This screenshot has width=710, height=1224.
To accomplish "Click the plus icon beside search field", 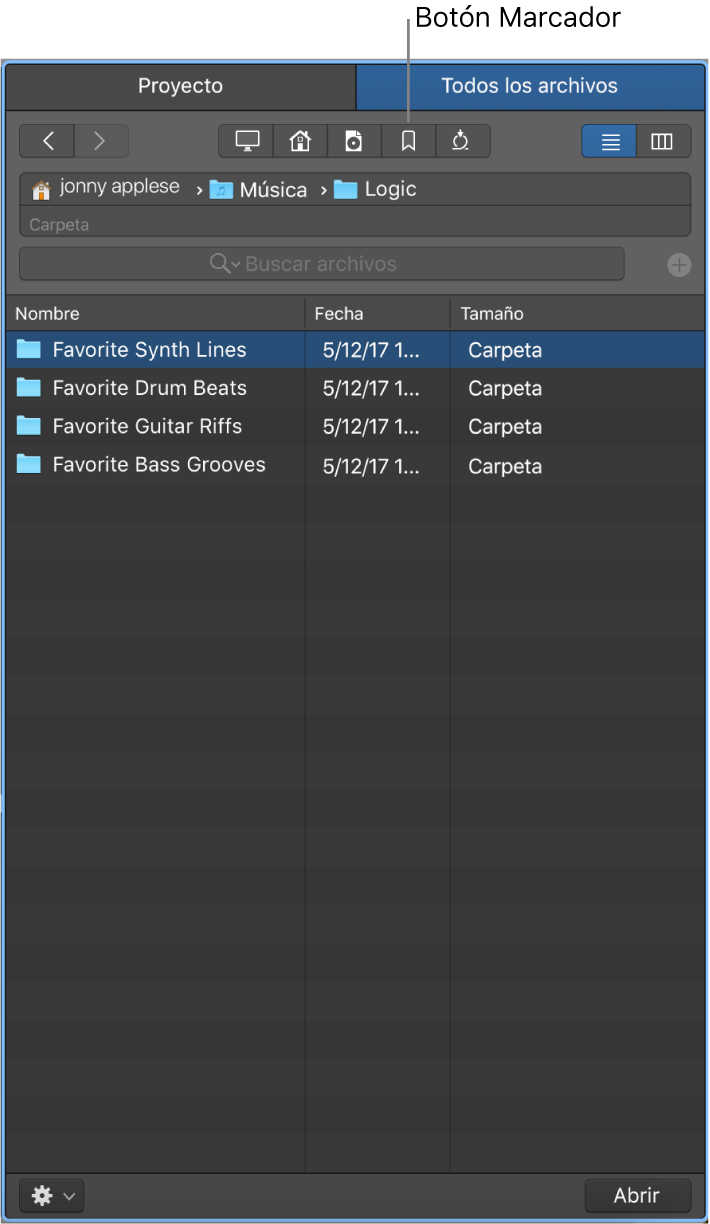I will click(679, 265).
